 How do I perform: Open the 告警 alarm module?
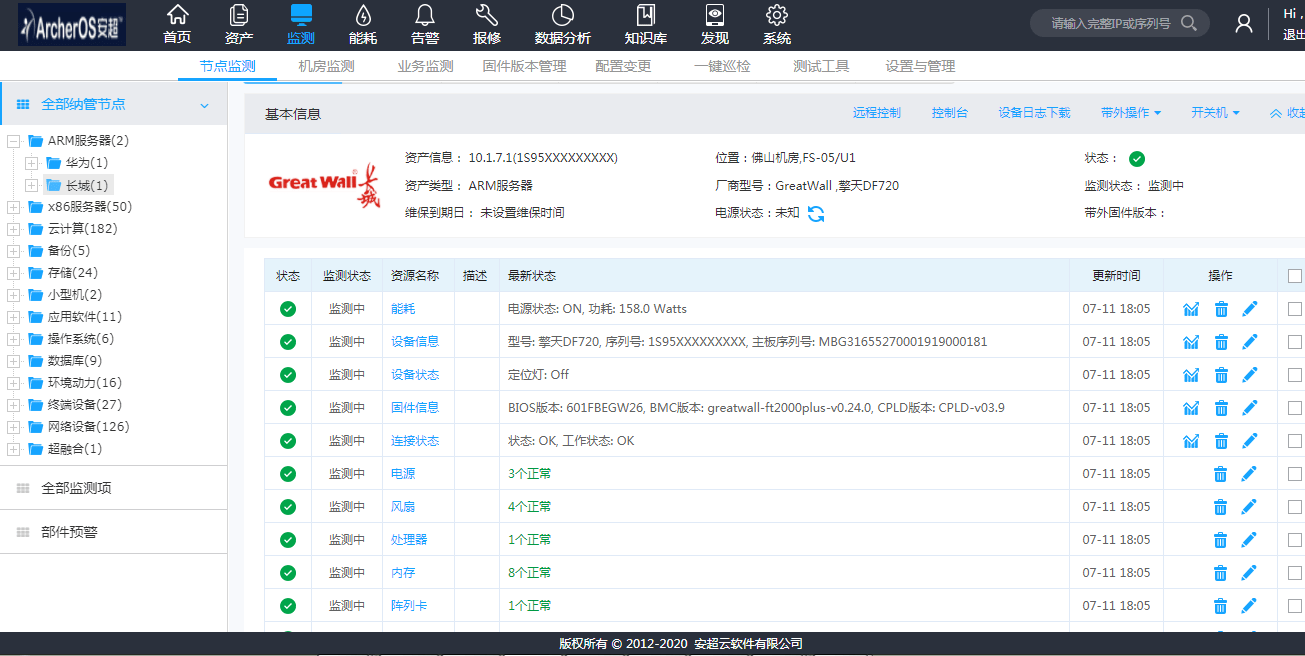423,24
